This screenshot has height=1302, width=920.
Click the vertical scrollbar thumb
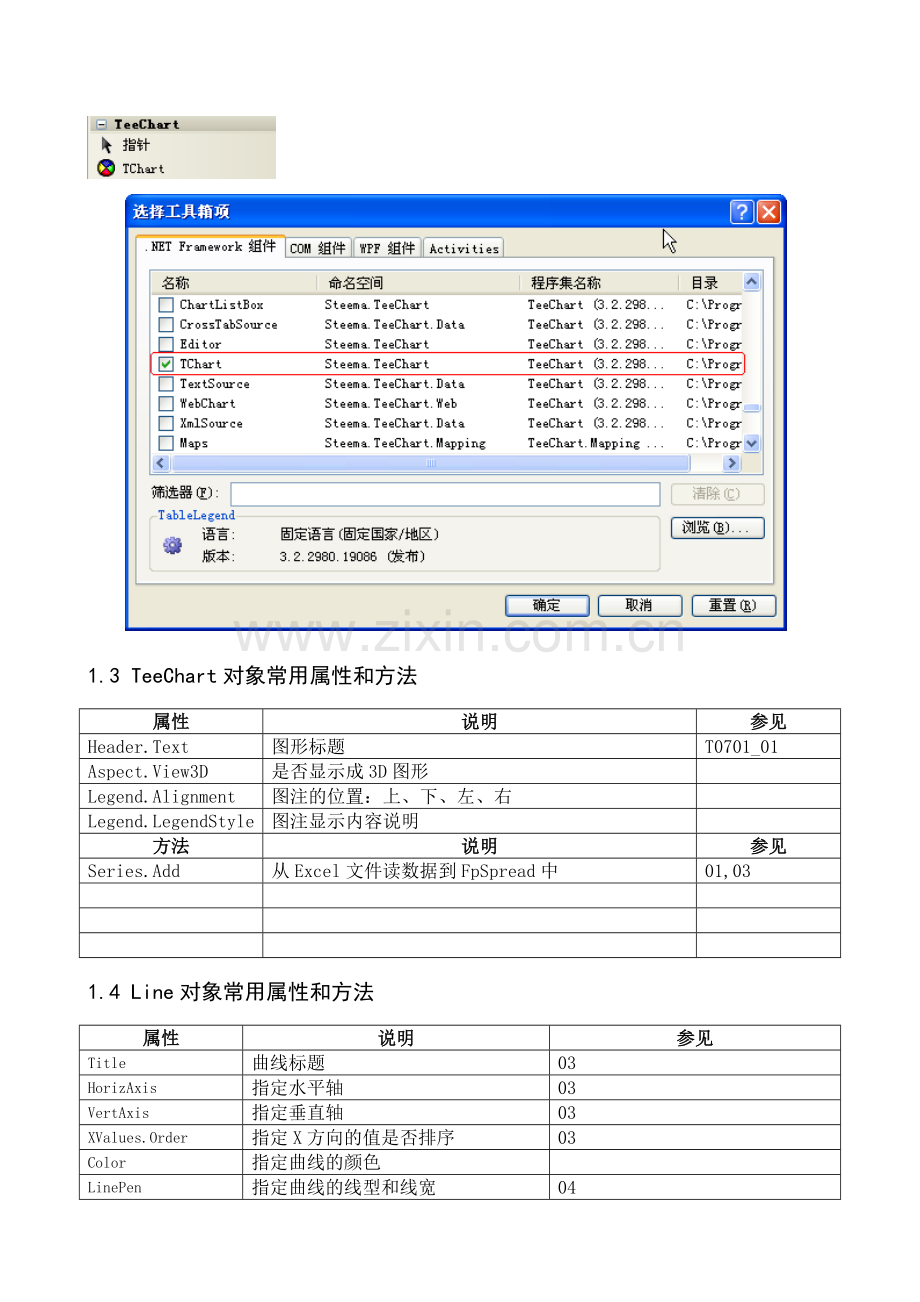coord(752,408)
